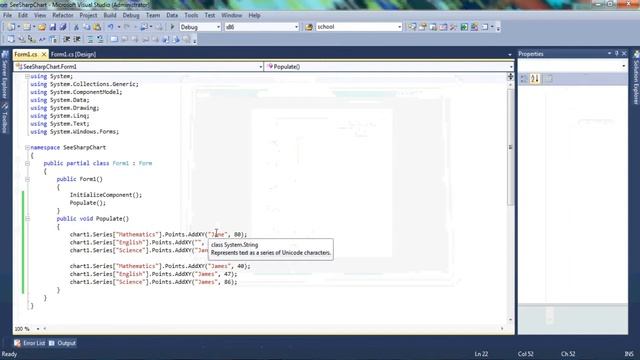The width and height of the screenshot is (640, 360).
Task: Open the Refactor menu
Action: 63,16
